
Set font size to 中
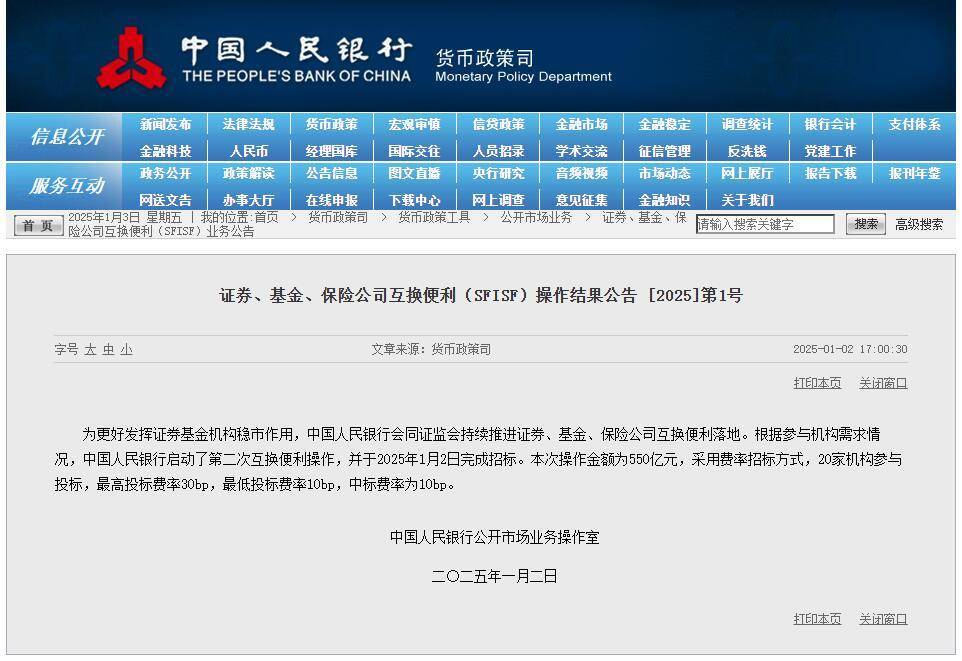point(109,349)
